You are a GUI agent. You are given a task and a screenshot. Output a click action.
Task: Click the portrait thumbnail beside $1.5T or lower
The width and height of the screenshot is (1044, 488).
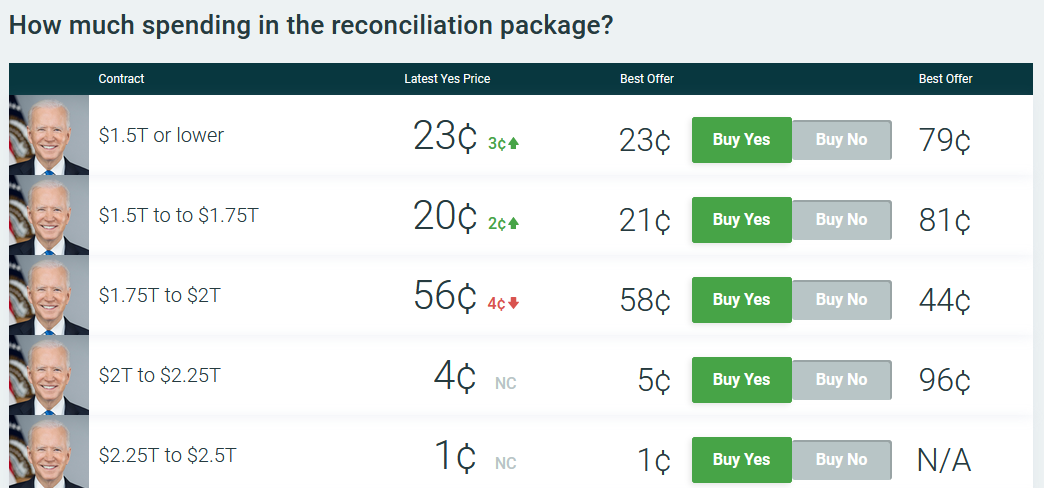point(49,135)
